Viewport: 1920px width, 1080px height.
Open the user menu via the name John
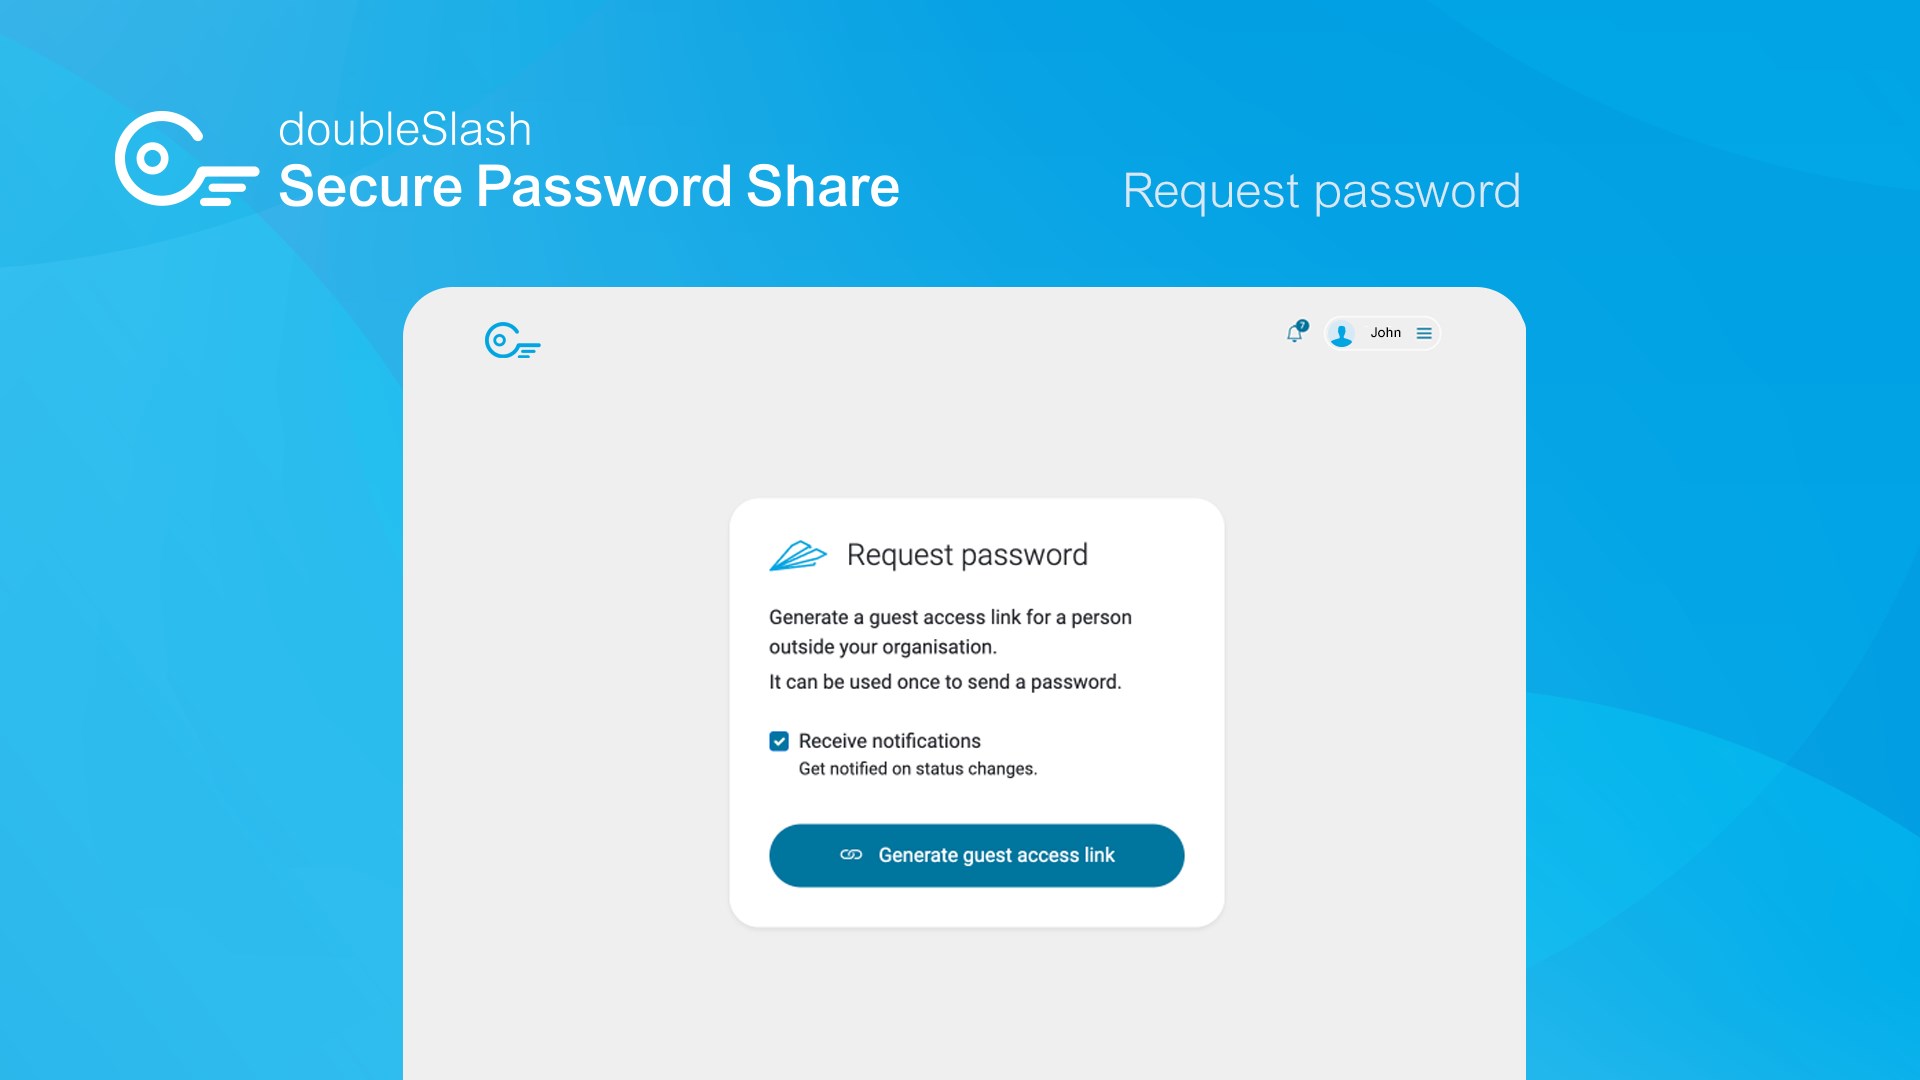click(1385, 333)
